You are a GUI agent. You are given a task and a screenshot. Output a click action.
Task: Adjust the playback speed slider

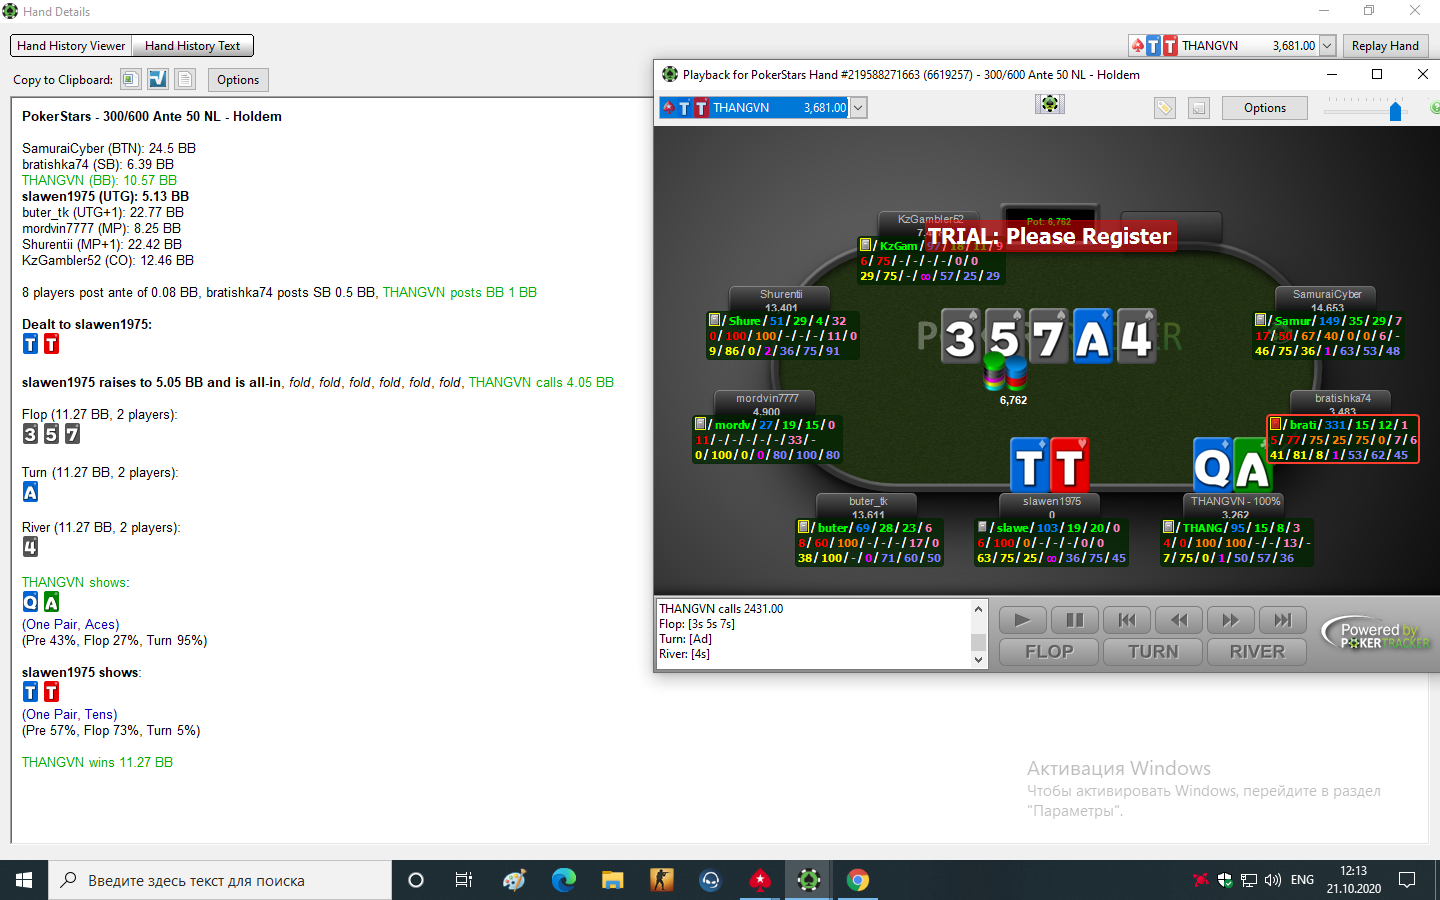click(x=1395, y=111)
